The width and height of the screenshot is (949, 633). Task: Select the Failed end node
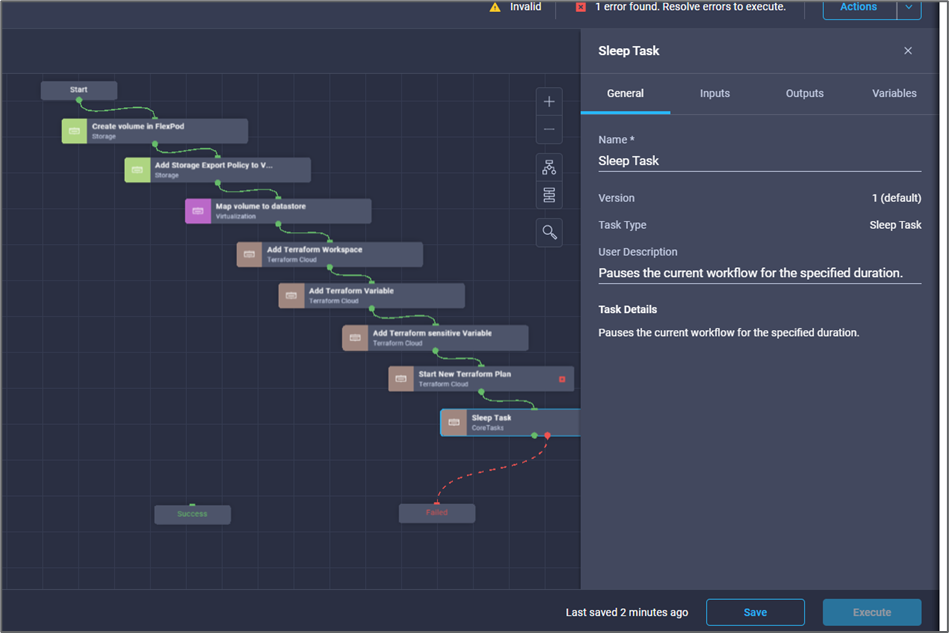pyautogui.click(x=437, y=513)
